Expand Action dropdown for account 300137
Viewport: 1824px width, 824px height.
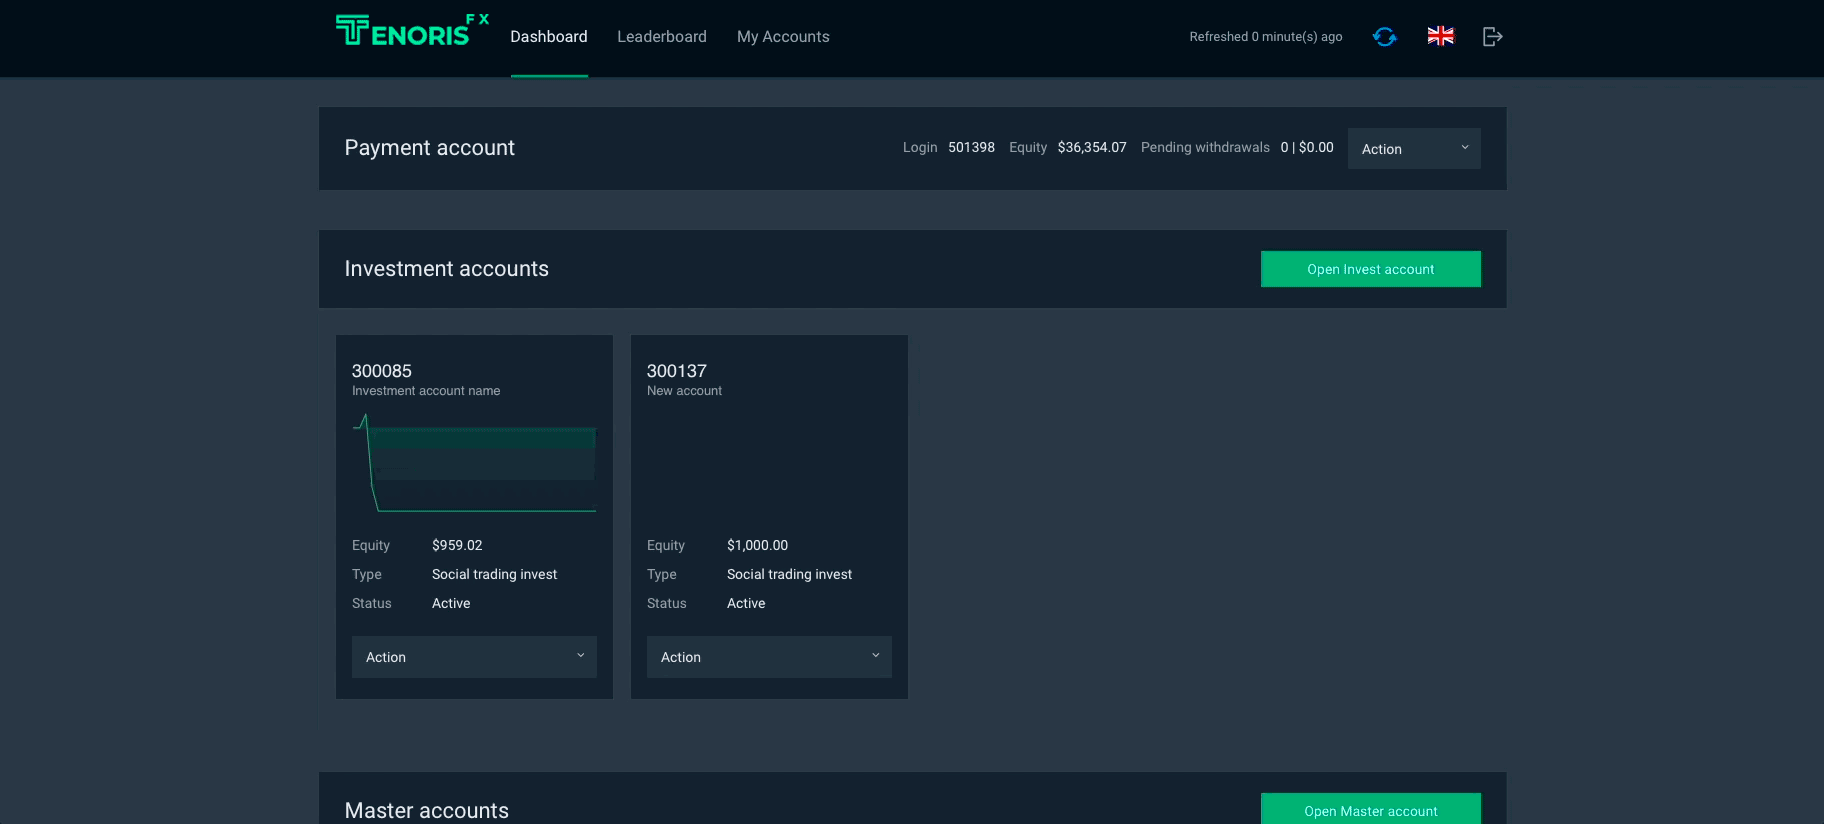[x=768, y=657]
